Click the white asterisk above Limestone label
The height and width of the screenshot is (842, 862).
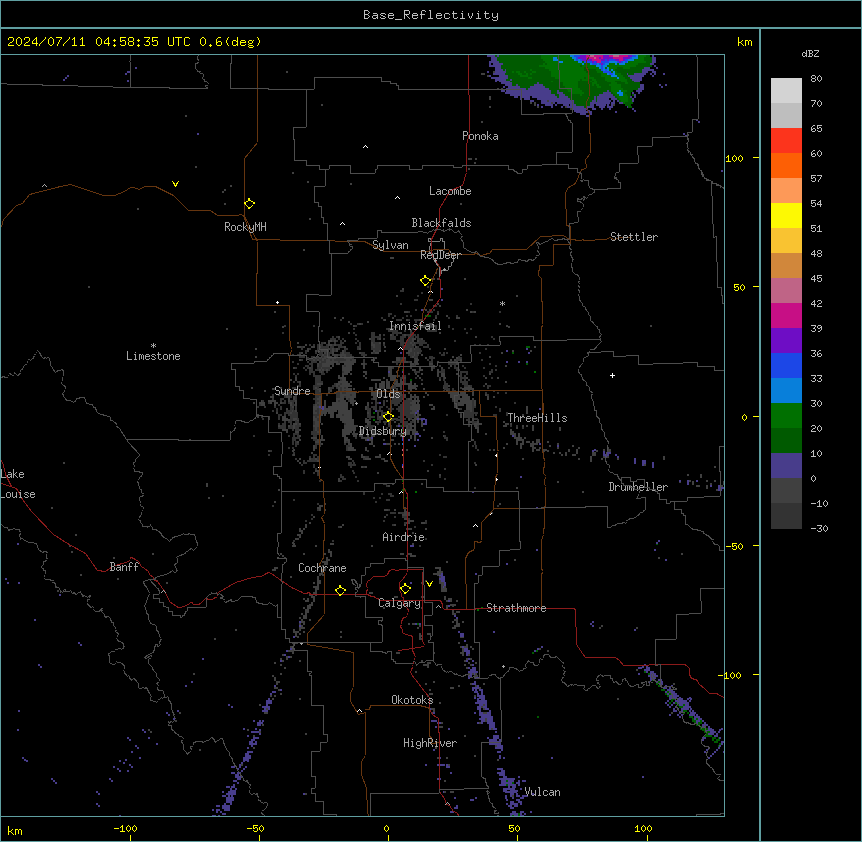click(x=153, y=346)
